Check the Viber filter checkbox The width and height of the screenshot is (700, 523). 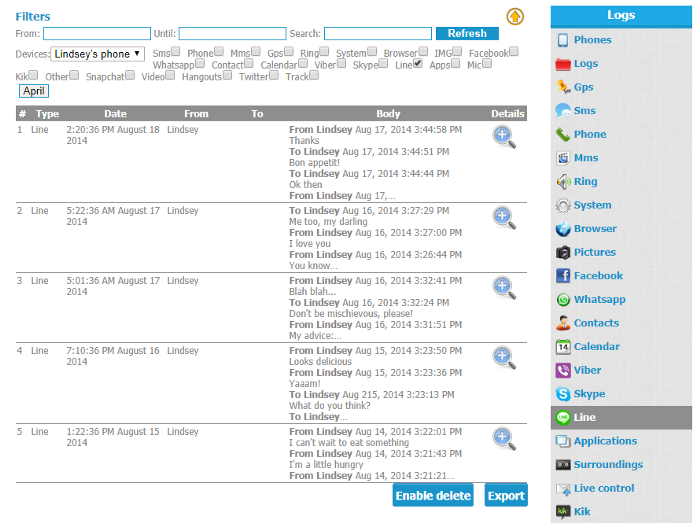(x=342, y=63)
